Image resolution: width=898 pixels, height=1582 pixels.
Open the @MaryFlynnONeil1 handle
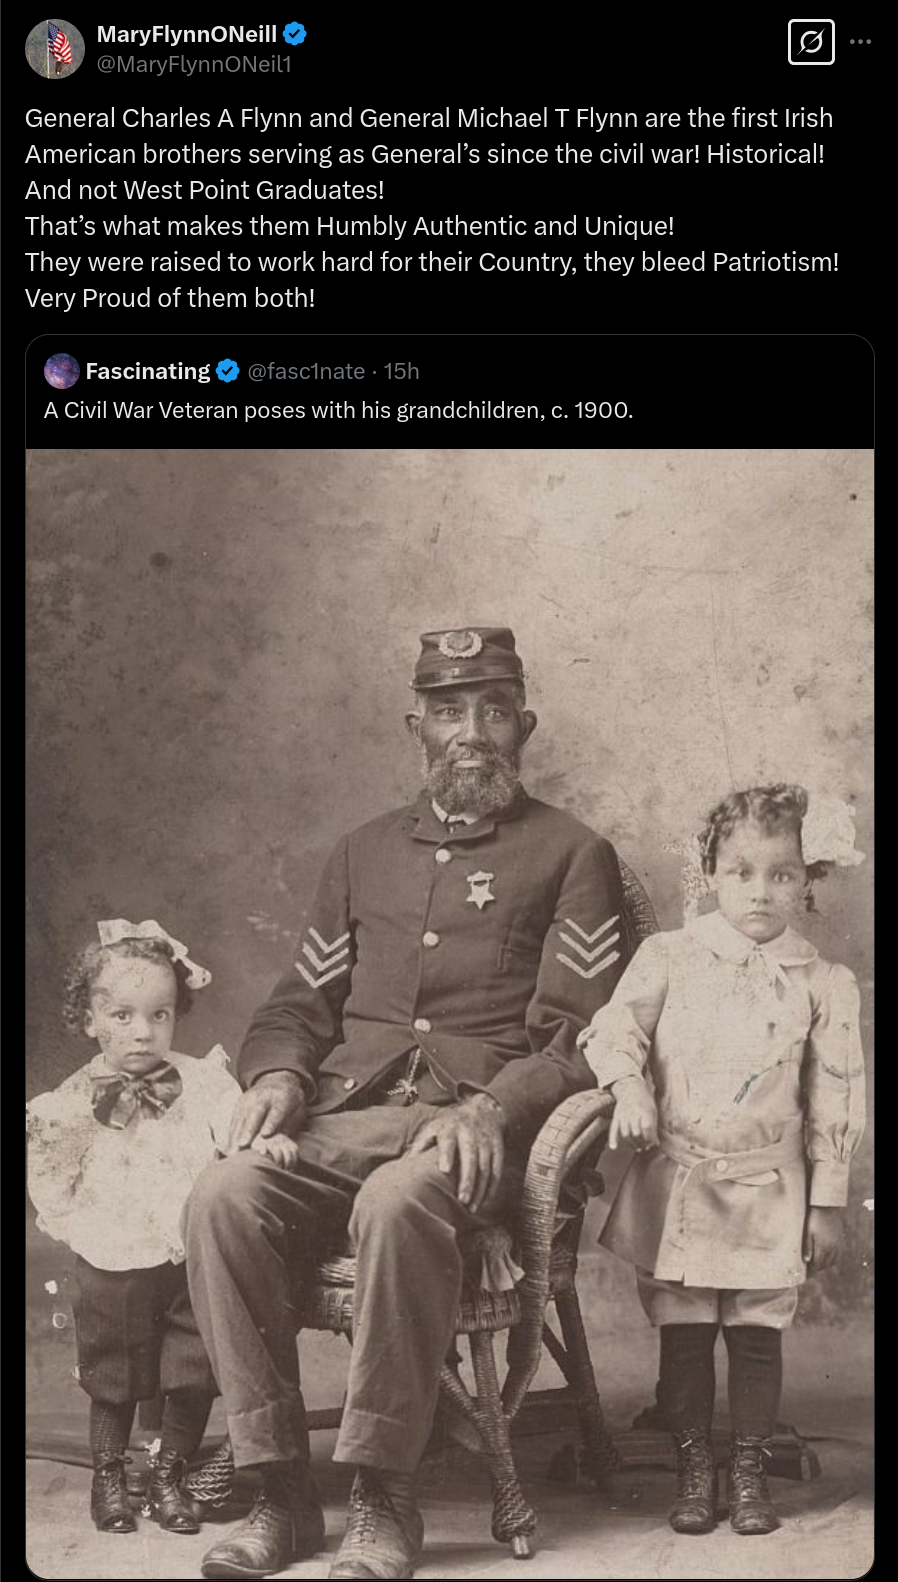pos(194,64)
